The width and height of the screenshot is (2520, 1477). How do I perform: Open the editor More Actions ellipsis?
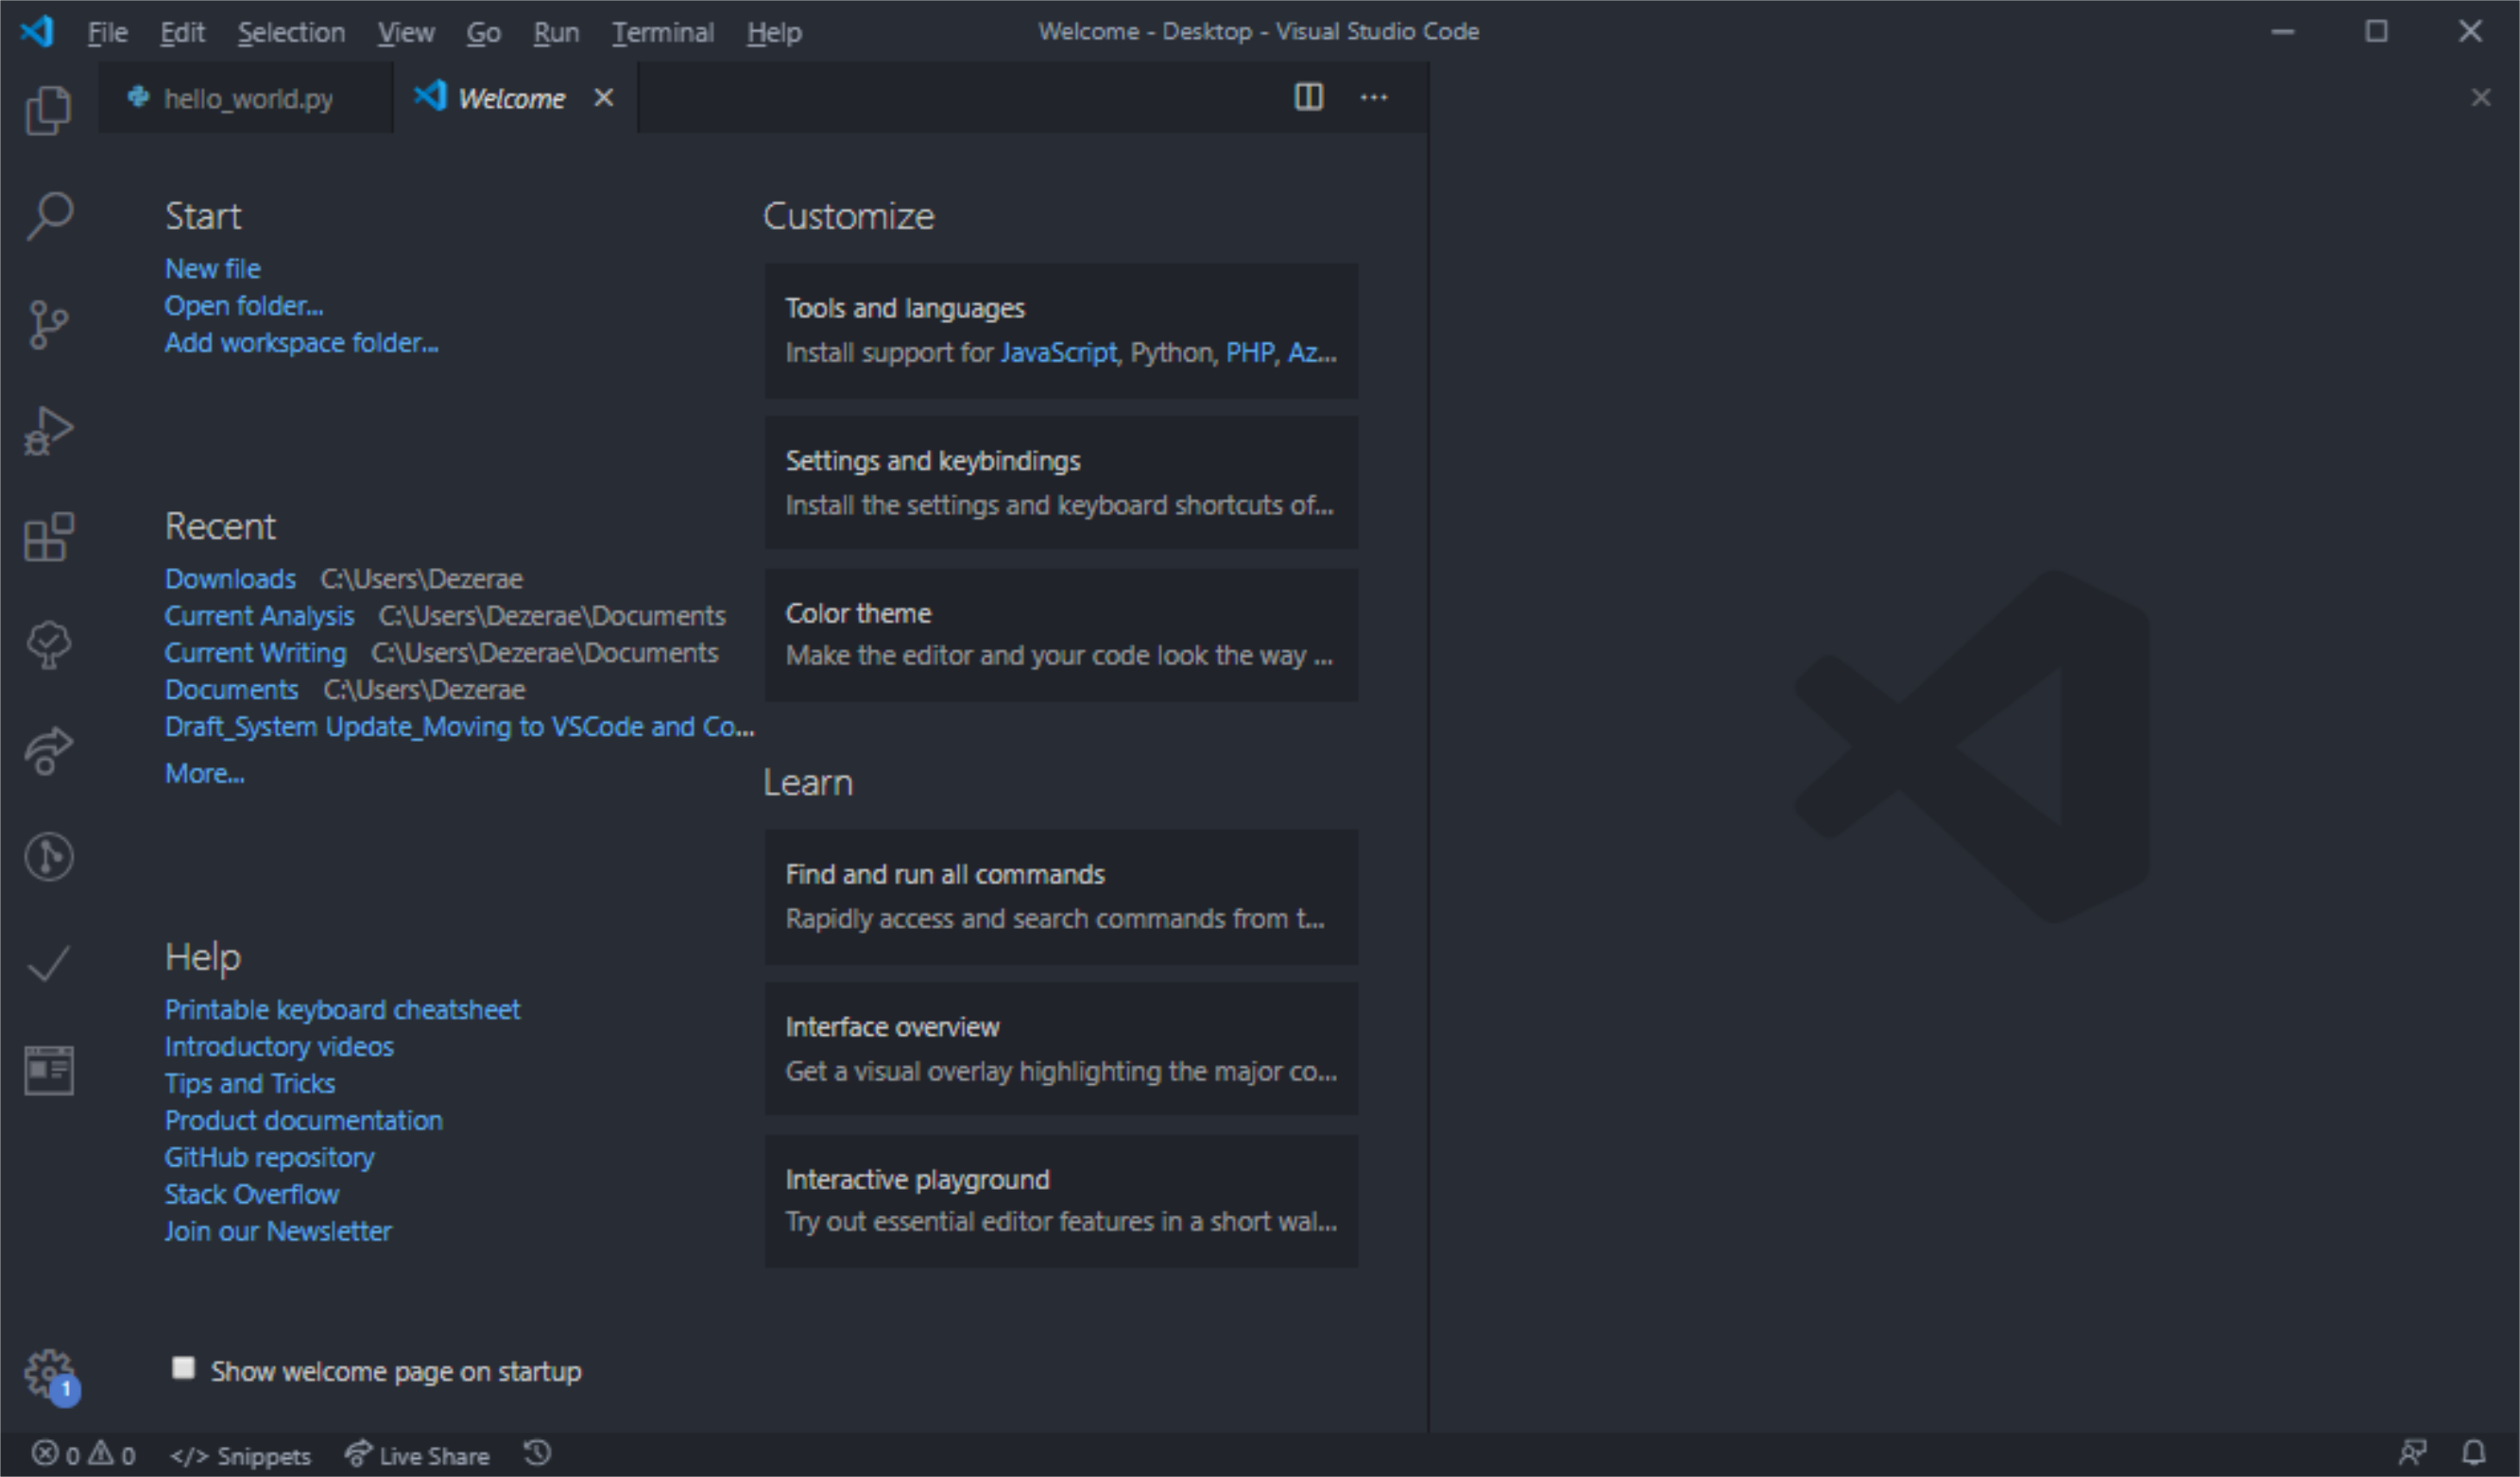point(1374,97)
